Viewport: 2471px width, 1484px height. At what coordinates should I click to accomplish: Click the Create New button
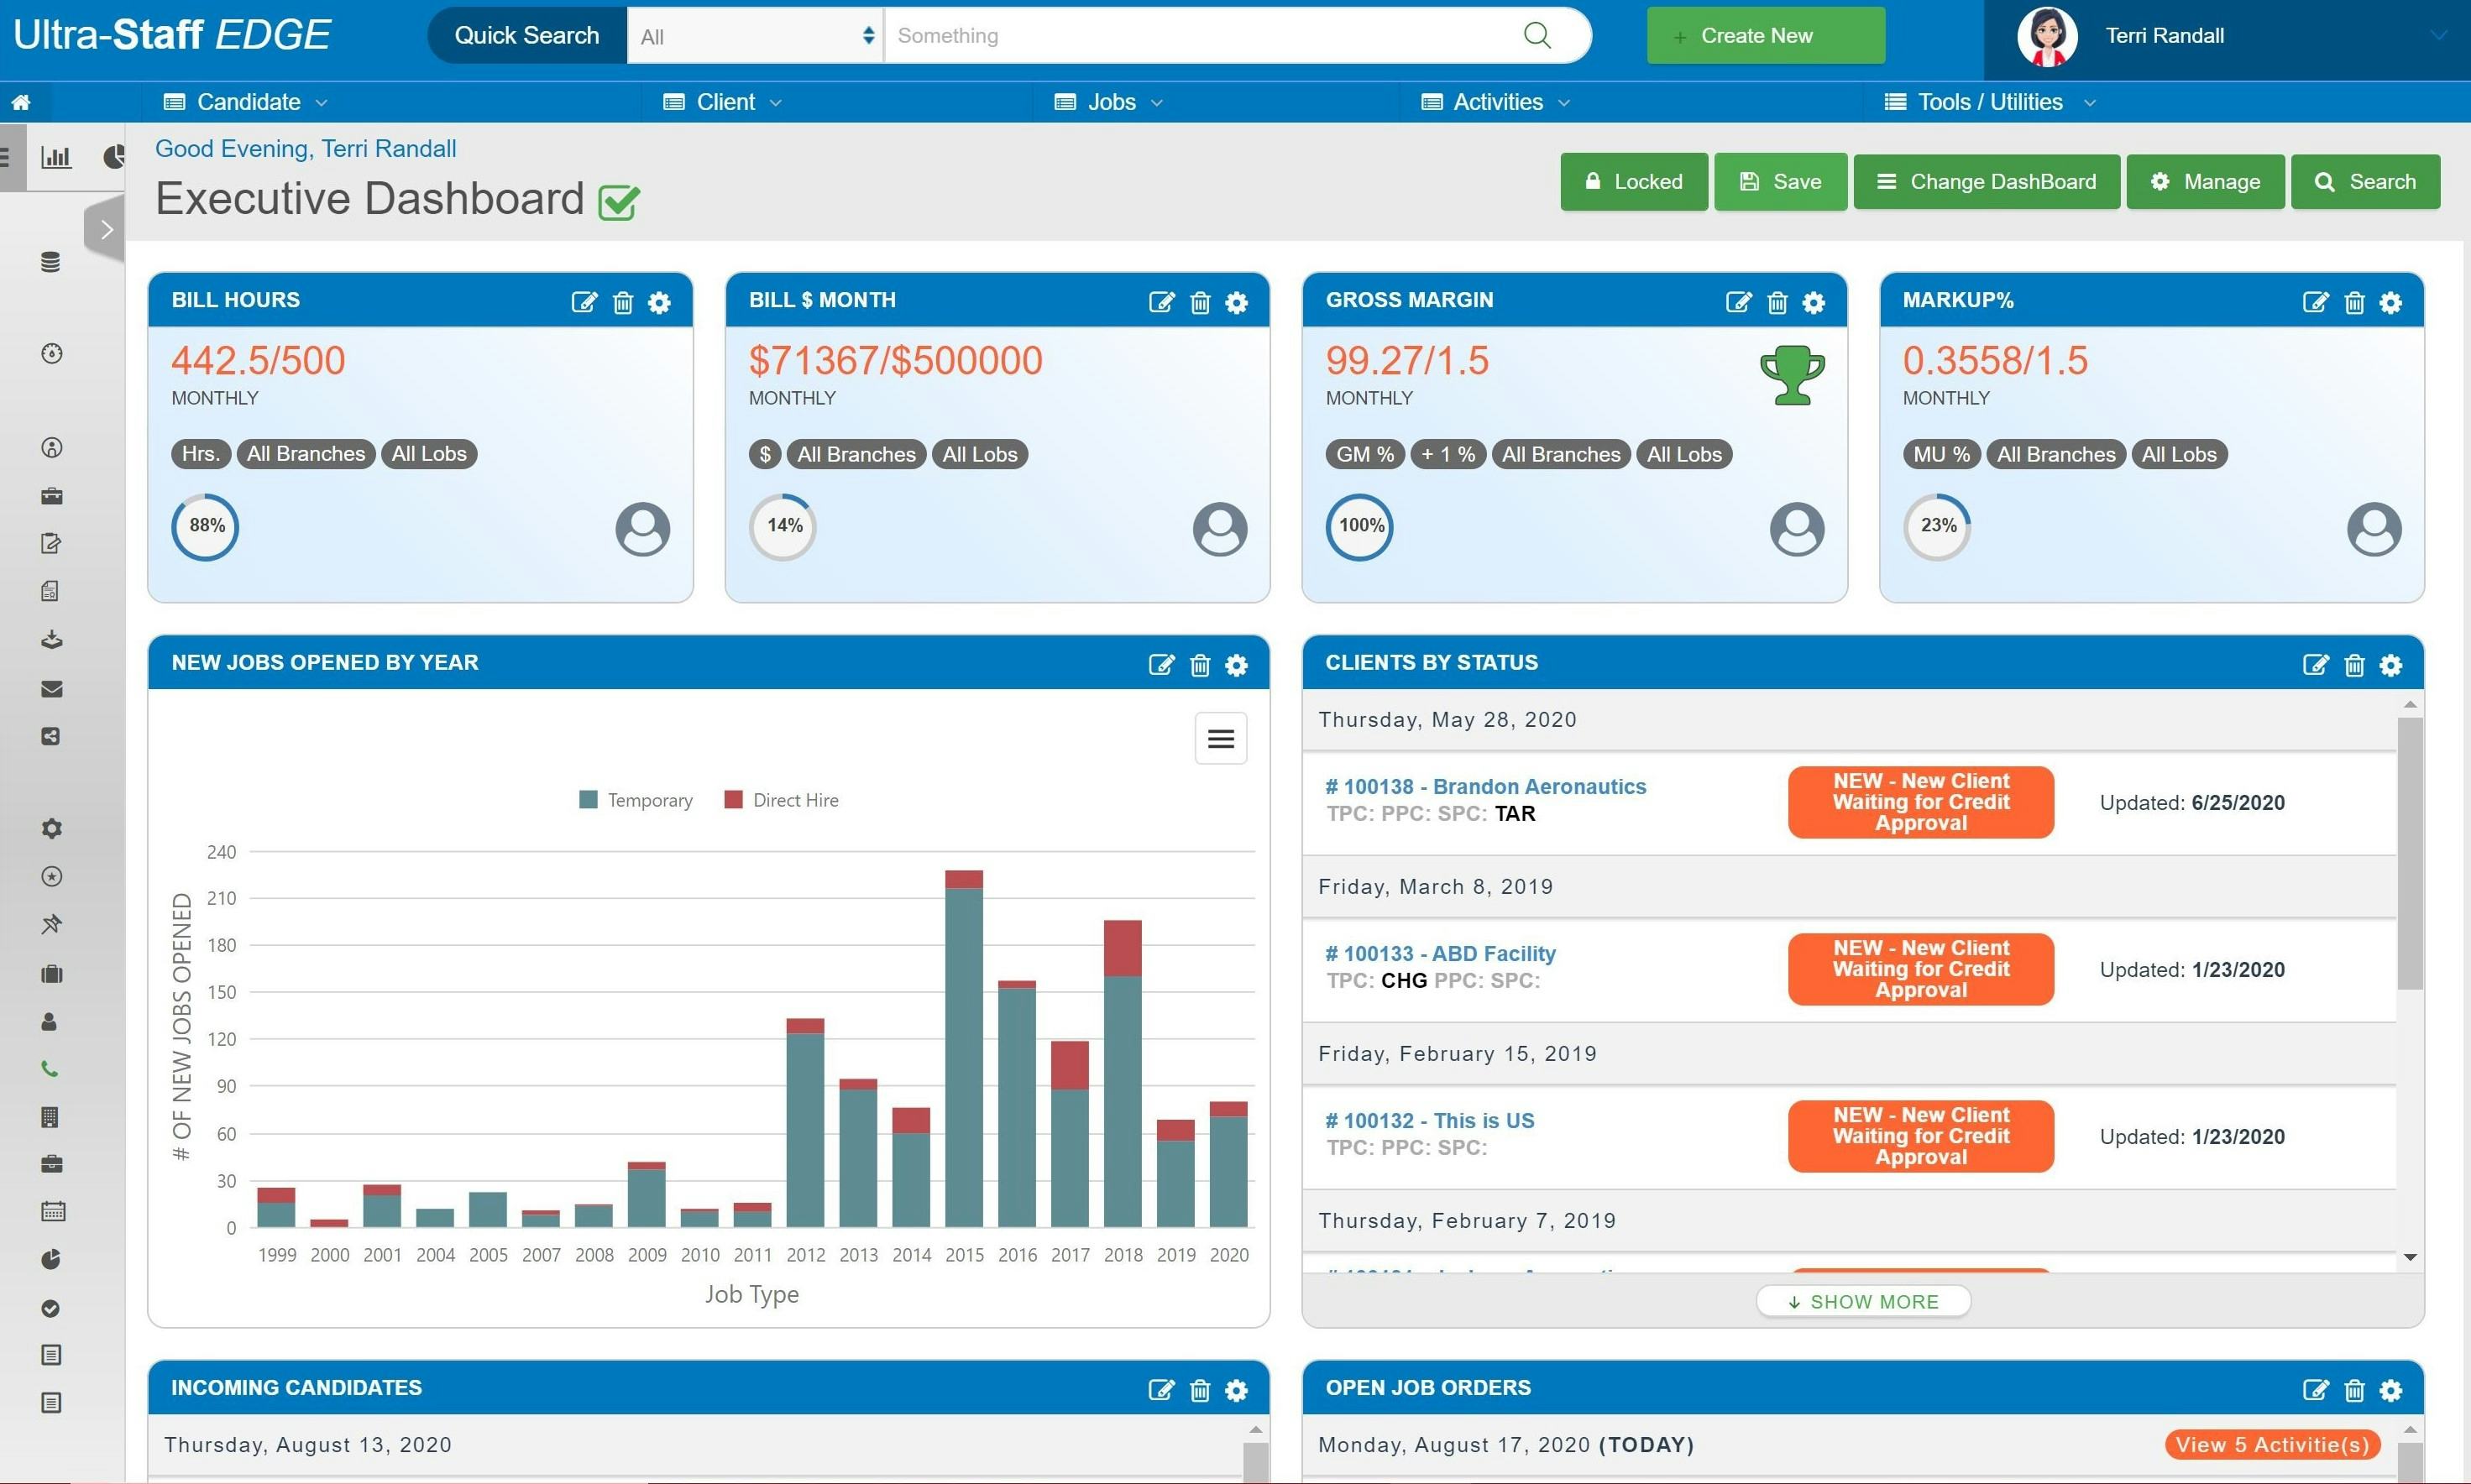(x=1764, y=35)
